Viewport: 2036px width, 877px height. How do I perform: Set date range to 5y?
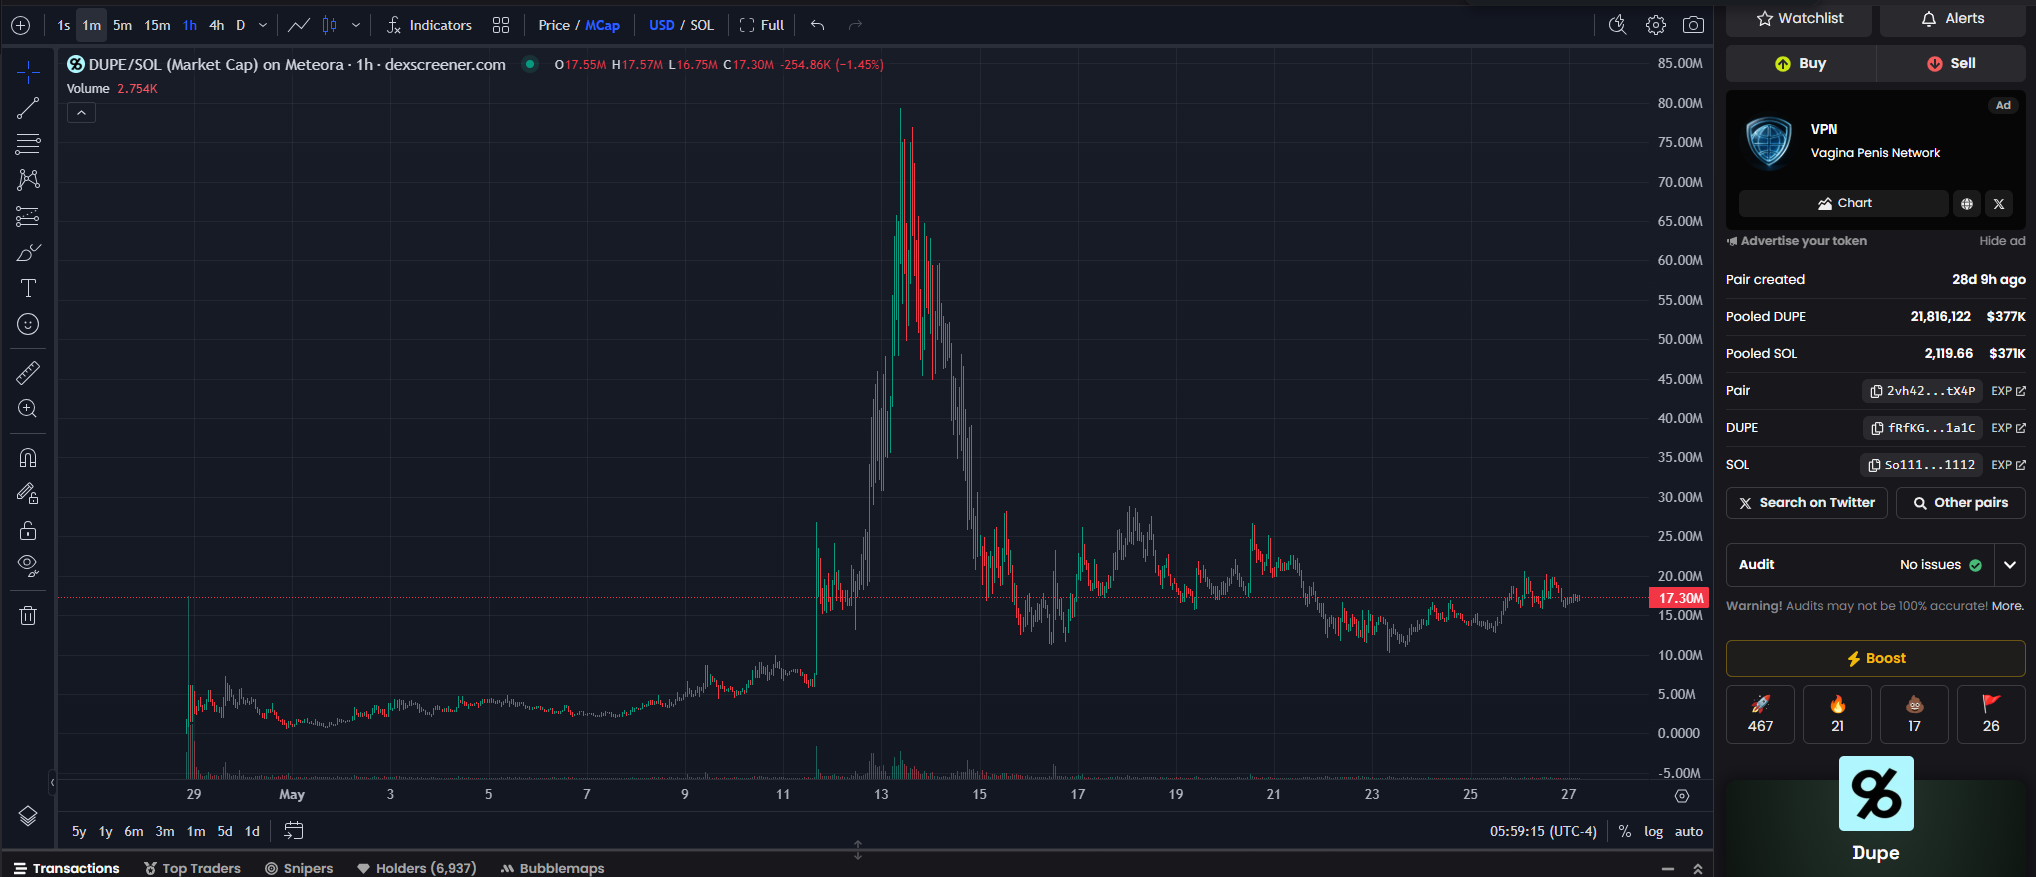click(x=79, y=831)
